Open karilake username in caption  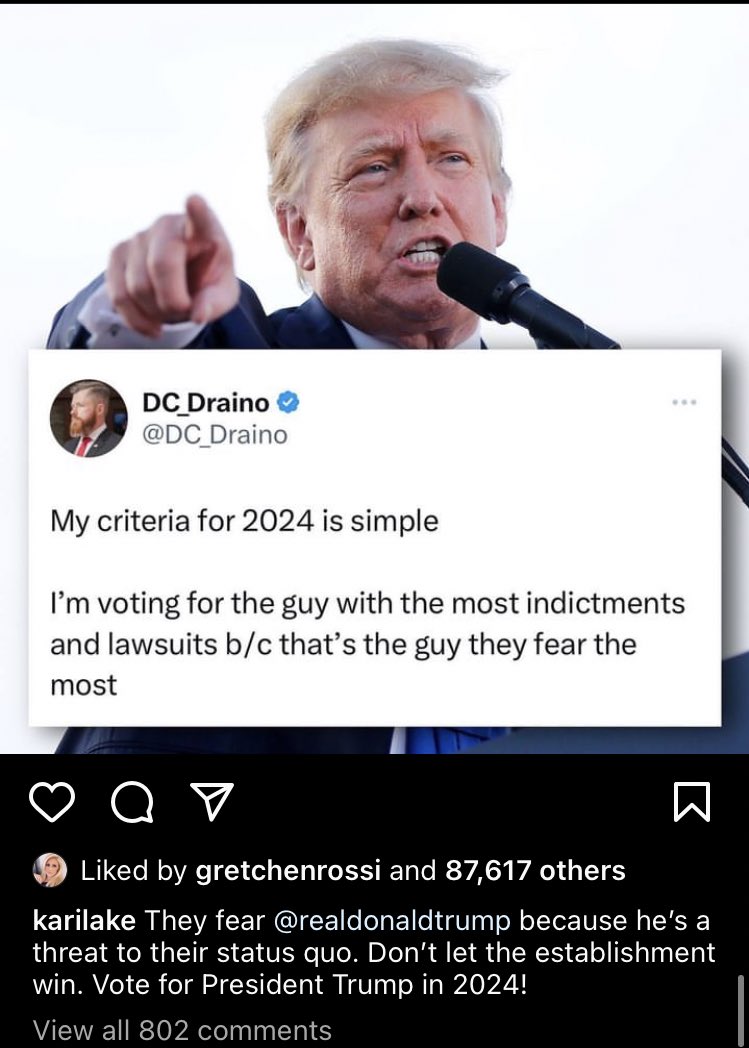pyautogui.click(x=84, y=920)
